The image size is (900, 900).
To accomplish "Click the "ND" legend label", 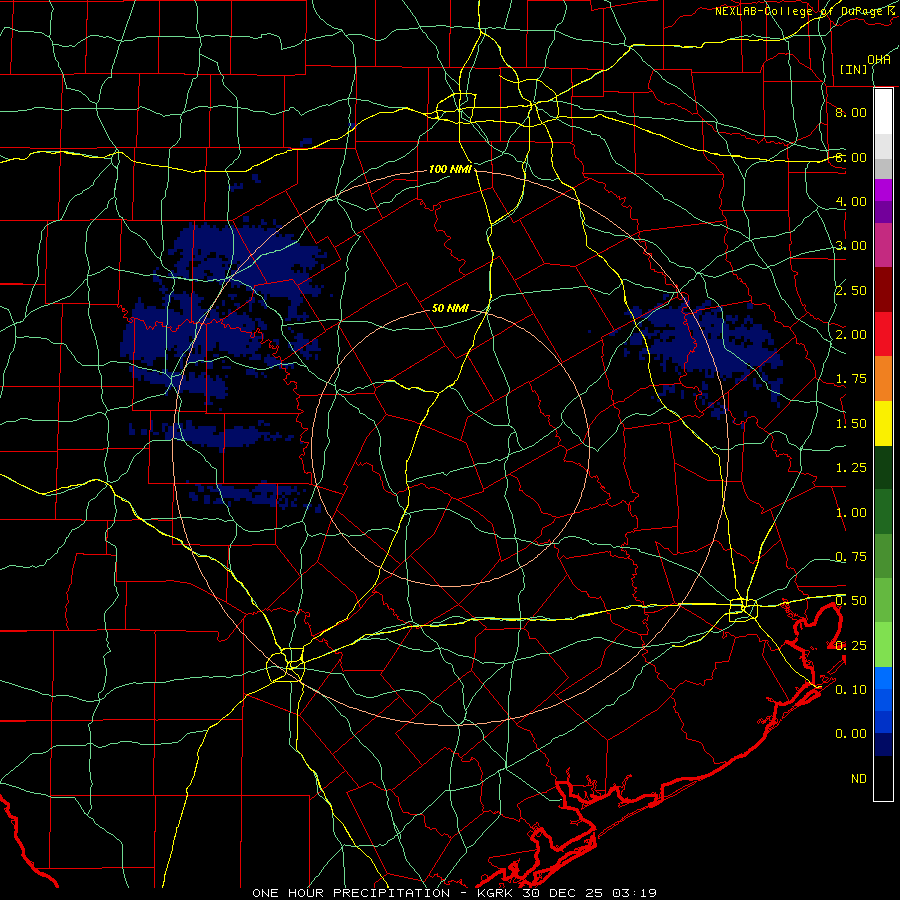I will coord(859,779).
